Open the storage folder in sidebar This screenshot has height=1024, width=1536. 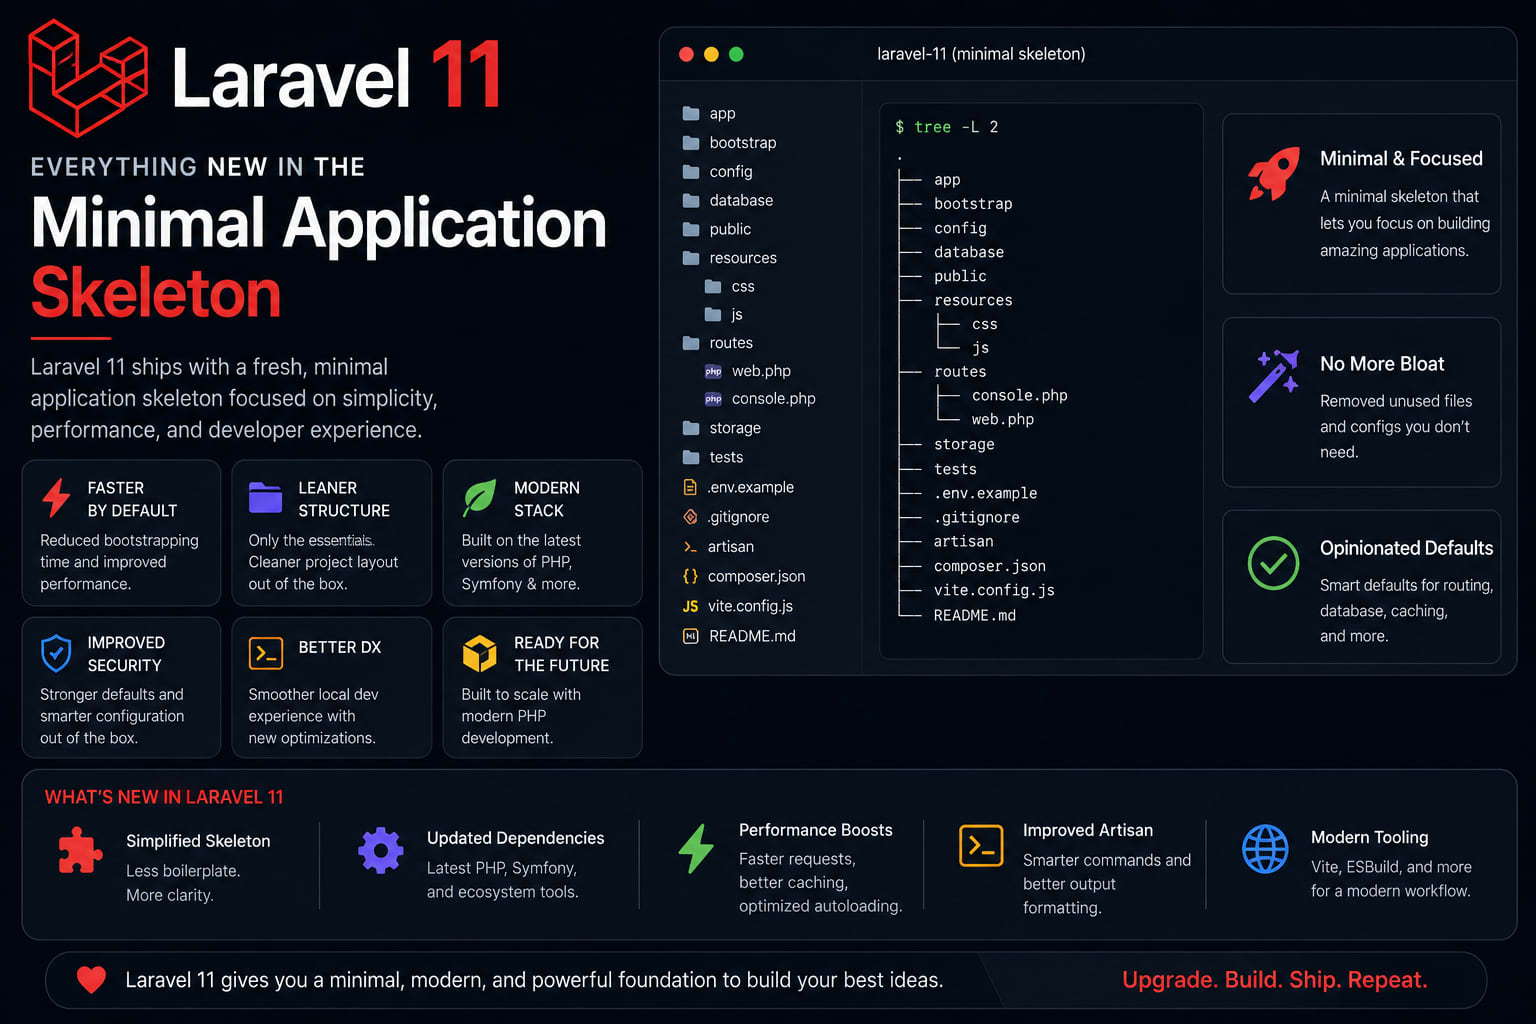pyautogui.click(x=721, y=428)
